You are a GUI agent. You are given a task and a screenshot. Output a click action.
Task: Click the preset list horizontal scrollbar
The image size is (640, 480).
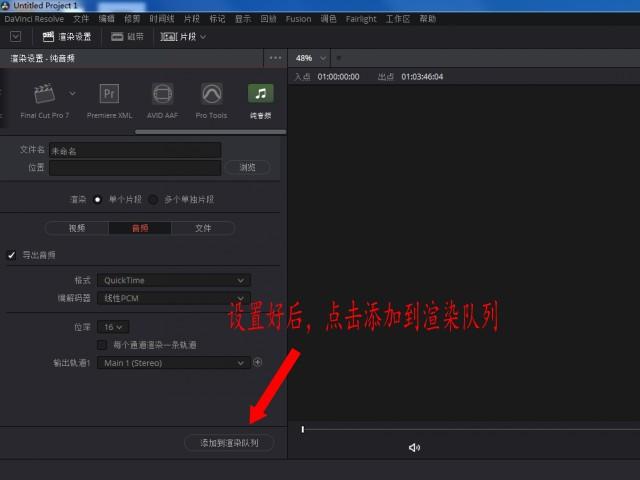click(210, 132)
